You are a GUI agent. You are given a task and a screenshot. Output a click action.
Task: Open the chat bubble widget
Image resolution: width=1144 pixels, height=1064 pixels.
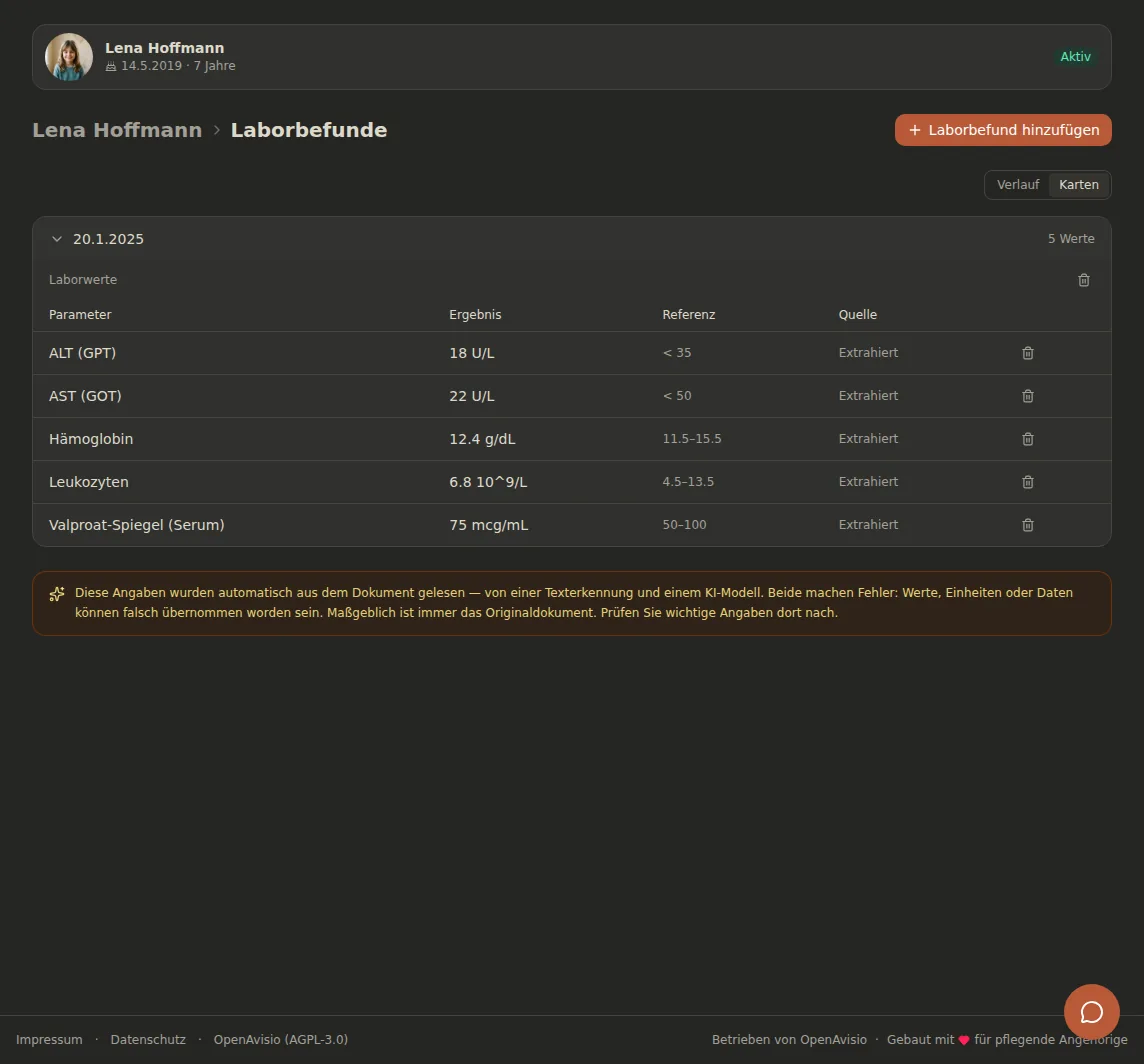point(1091,1012)
